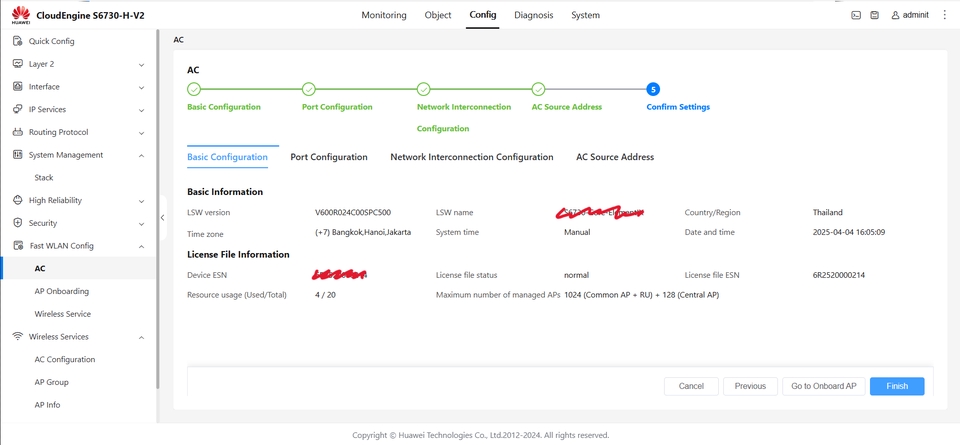Click the AC Source Address step checkmark circle

(x=538, y=89)
